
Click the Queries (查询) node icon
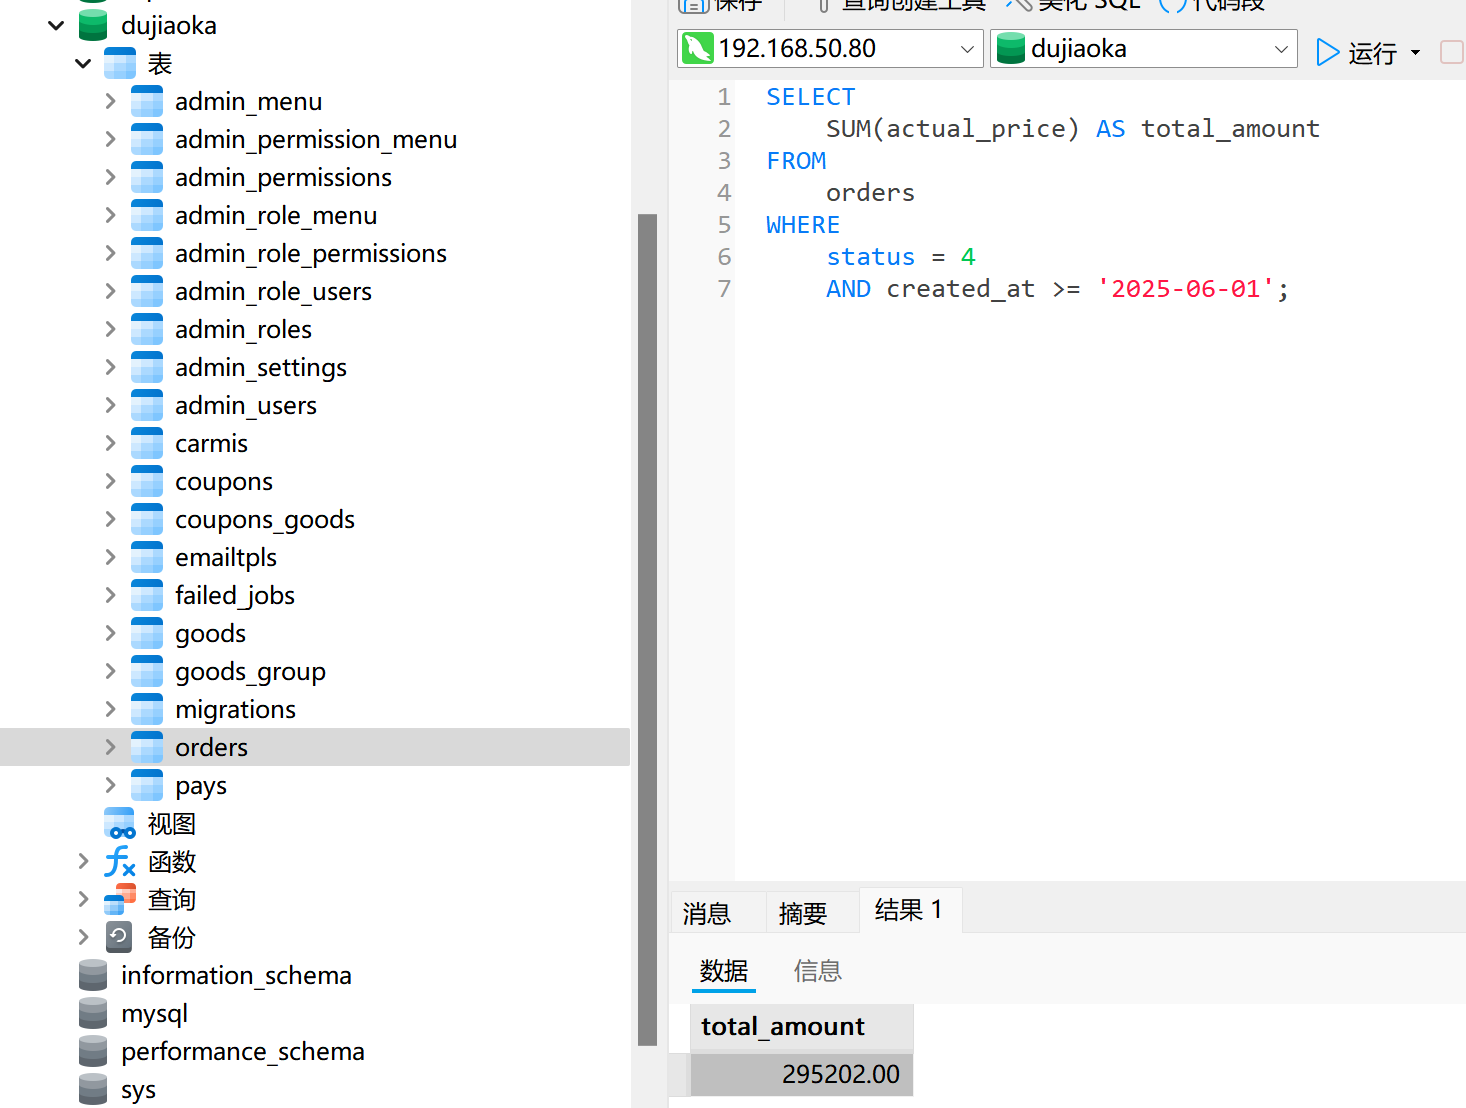119,900
